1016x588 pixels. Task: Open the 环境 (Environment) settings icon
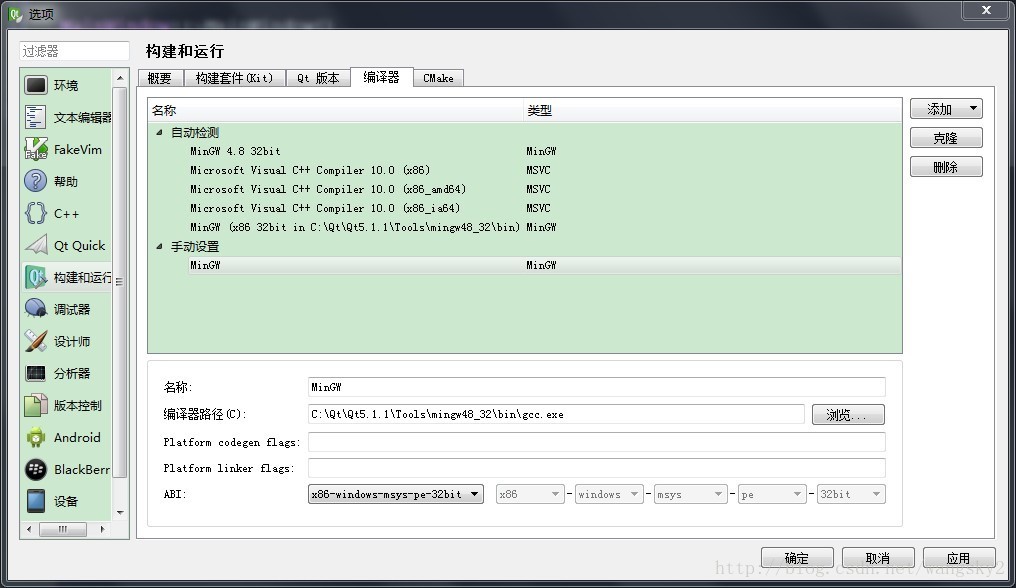point(36,85)
